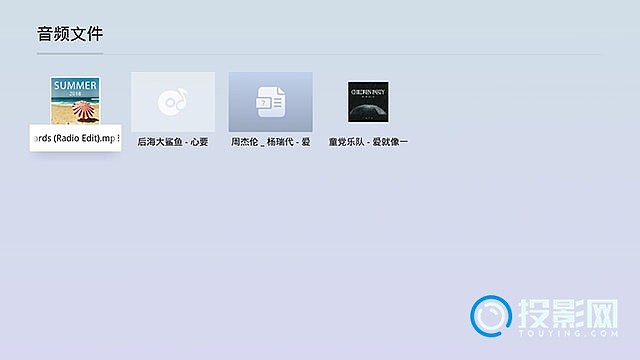Image resolution: width=640 pixels, height=360 pixels.
Task: Select the 周杰伦 _ 杨瑞代 - 爱 label
Action: pyautogui.click(x=271, y=142)
